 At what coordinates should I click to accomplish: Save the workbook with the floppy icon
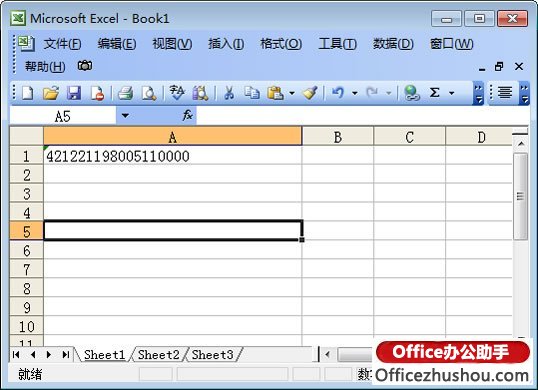point(74,93)
